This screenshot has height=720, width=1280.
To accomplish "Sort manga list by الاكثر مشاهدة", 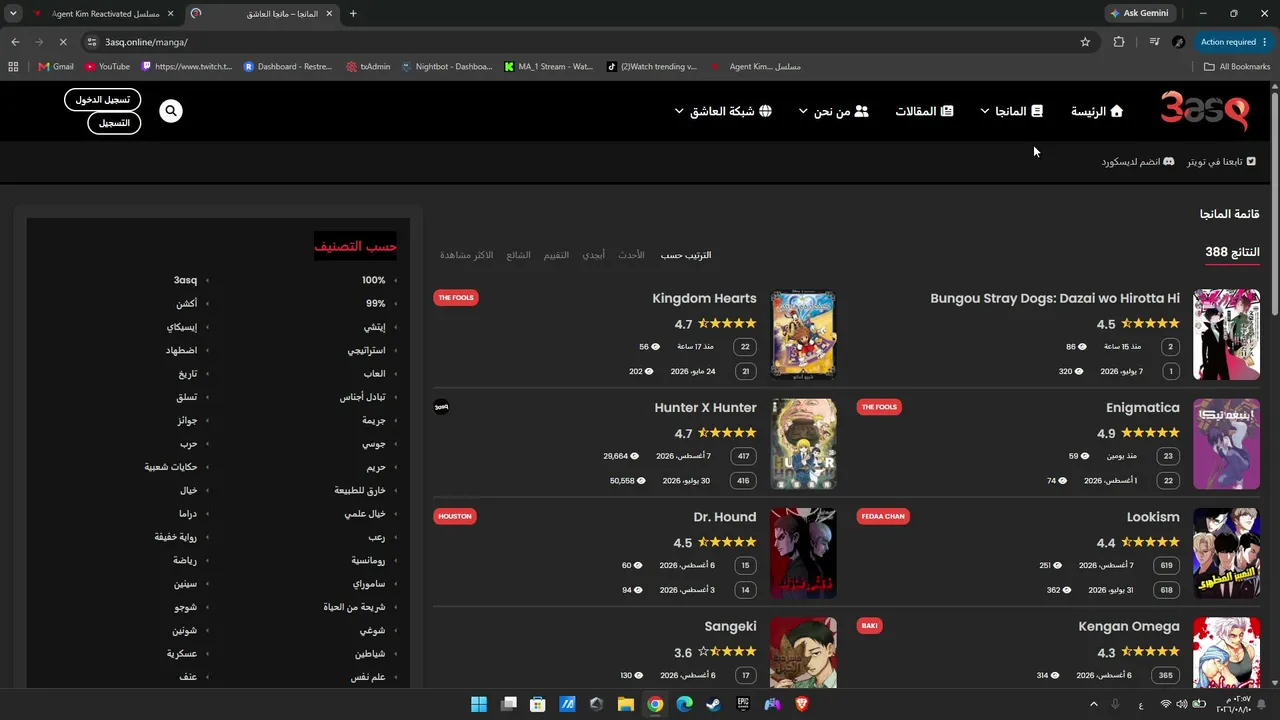I will [x=467, y=255].
